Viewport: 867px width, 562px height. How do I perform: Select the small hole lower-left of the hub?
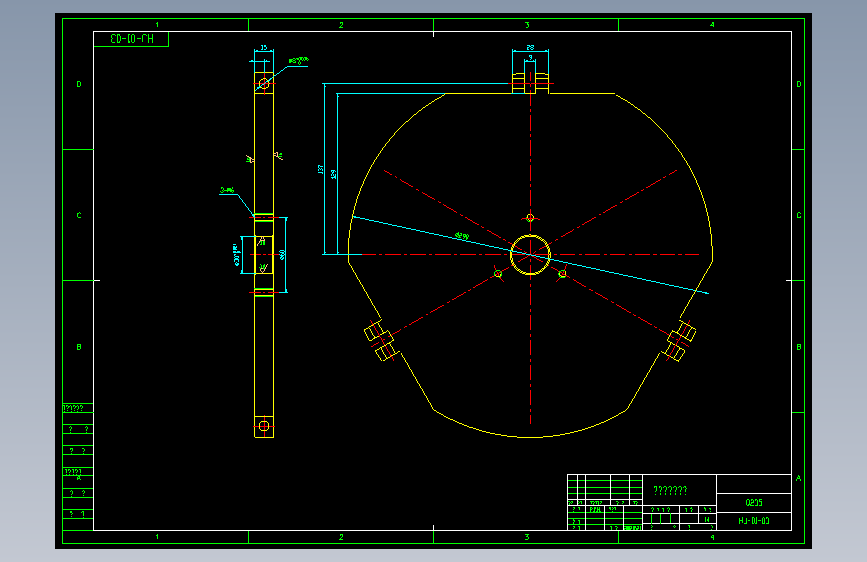pos(498,274)
